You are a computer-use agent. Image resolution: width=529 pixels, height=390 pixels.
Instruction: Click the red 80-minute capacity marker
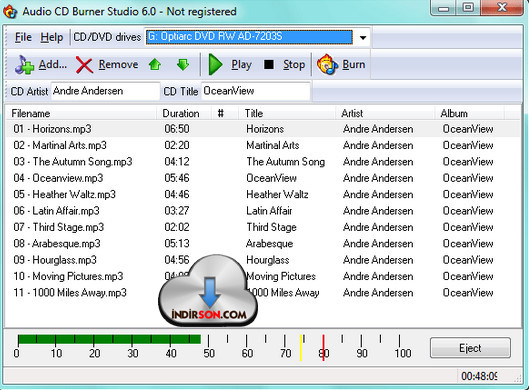point(323,347)
